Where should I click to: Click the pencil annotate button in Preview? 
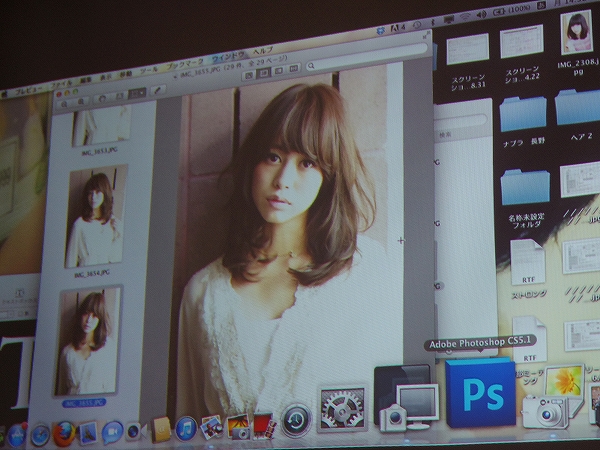pyautogui.click(x=158, y=90)
